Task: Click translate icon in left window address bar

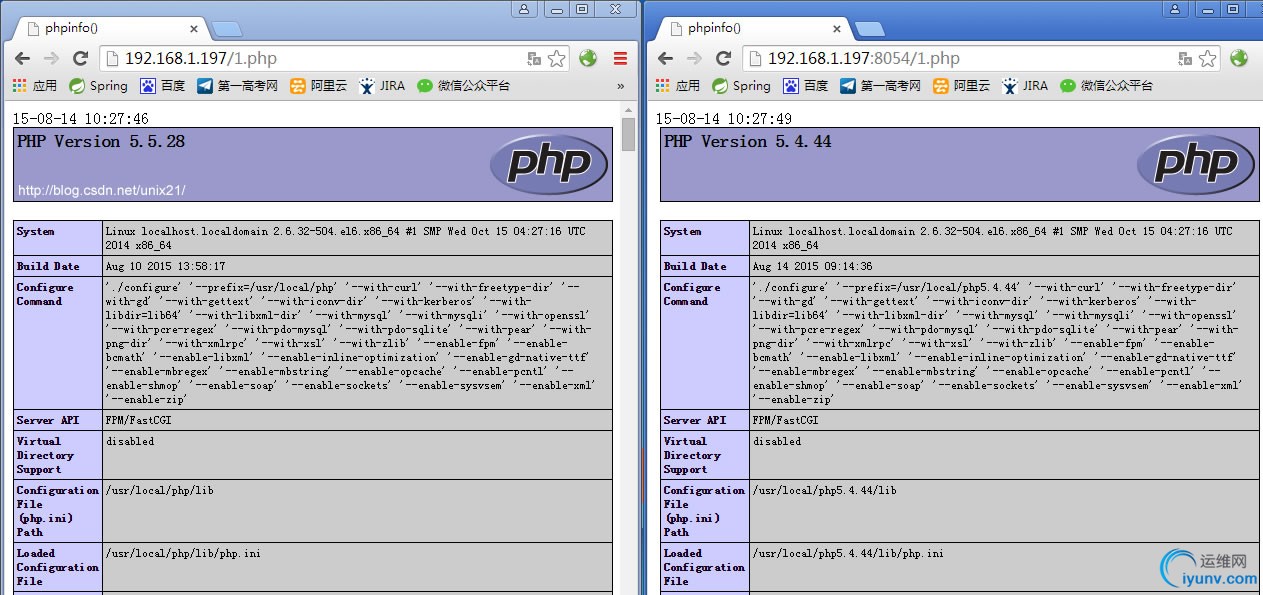Action: click(x=534, y=59)
